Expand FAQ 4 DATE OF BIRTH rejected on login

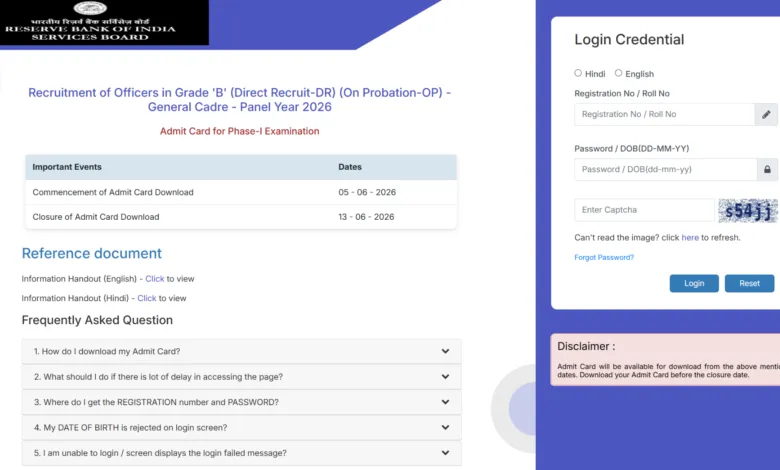[241, 427]
